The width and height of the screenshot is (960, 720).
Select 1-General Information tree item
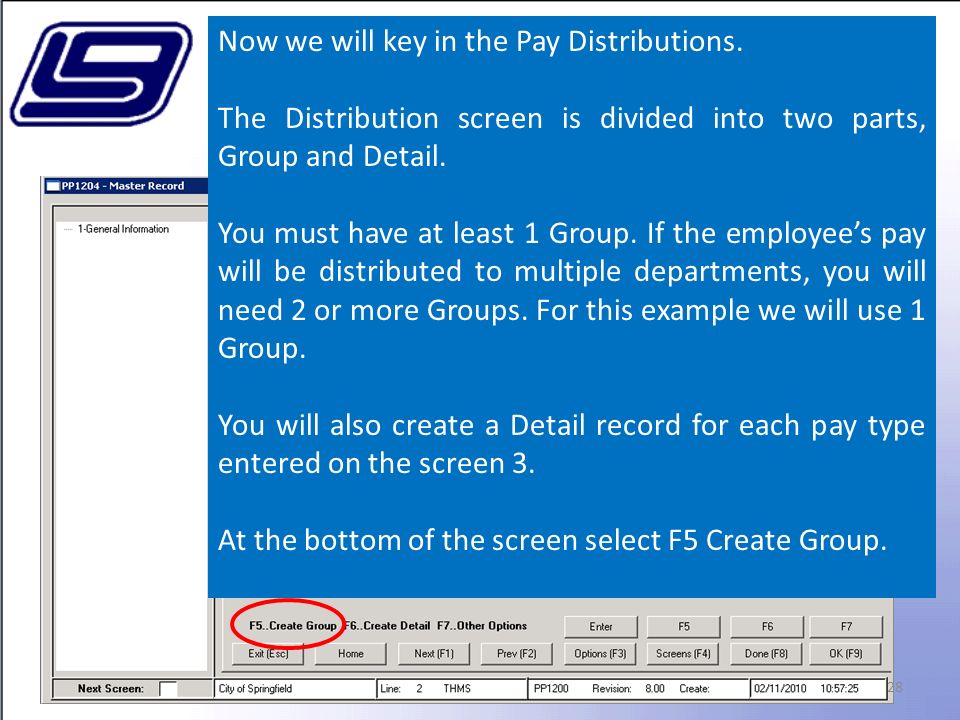[x=123, y=229]
